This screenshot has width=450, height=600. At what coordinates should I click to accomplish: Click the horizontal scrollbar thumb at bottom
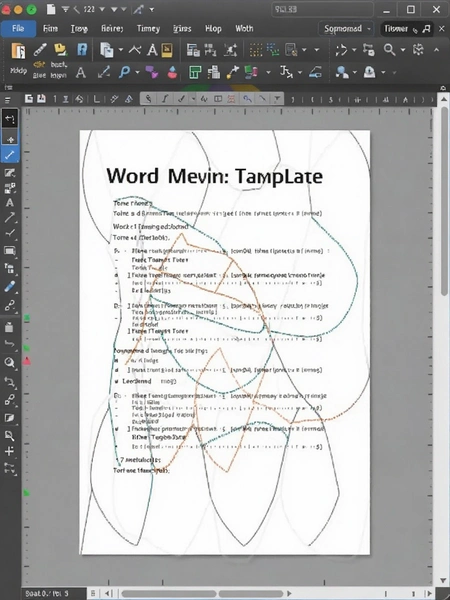pos(203,593)
